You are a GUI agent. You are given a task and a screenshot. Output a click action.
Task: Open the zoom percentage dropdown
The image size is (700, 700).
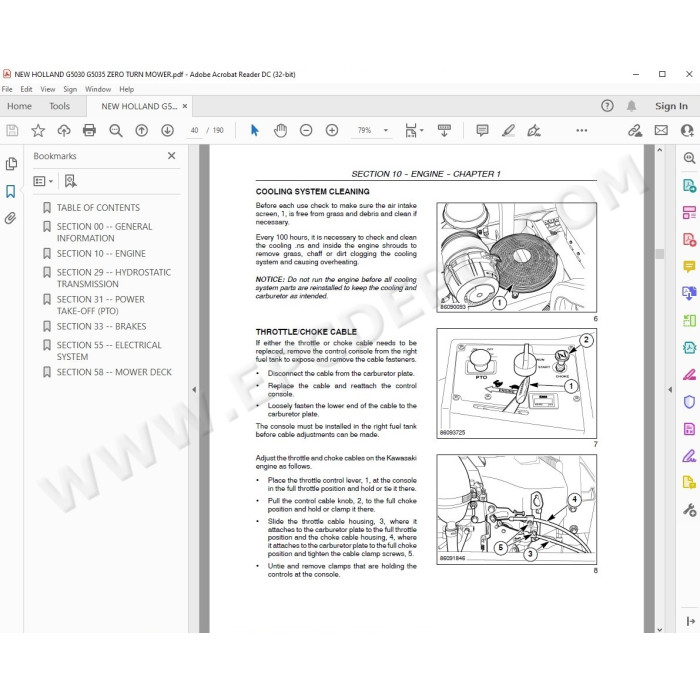(x=386, y=130)
